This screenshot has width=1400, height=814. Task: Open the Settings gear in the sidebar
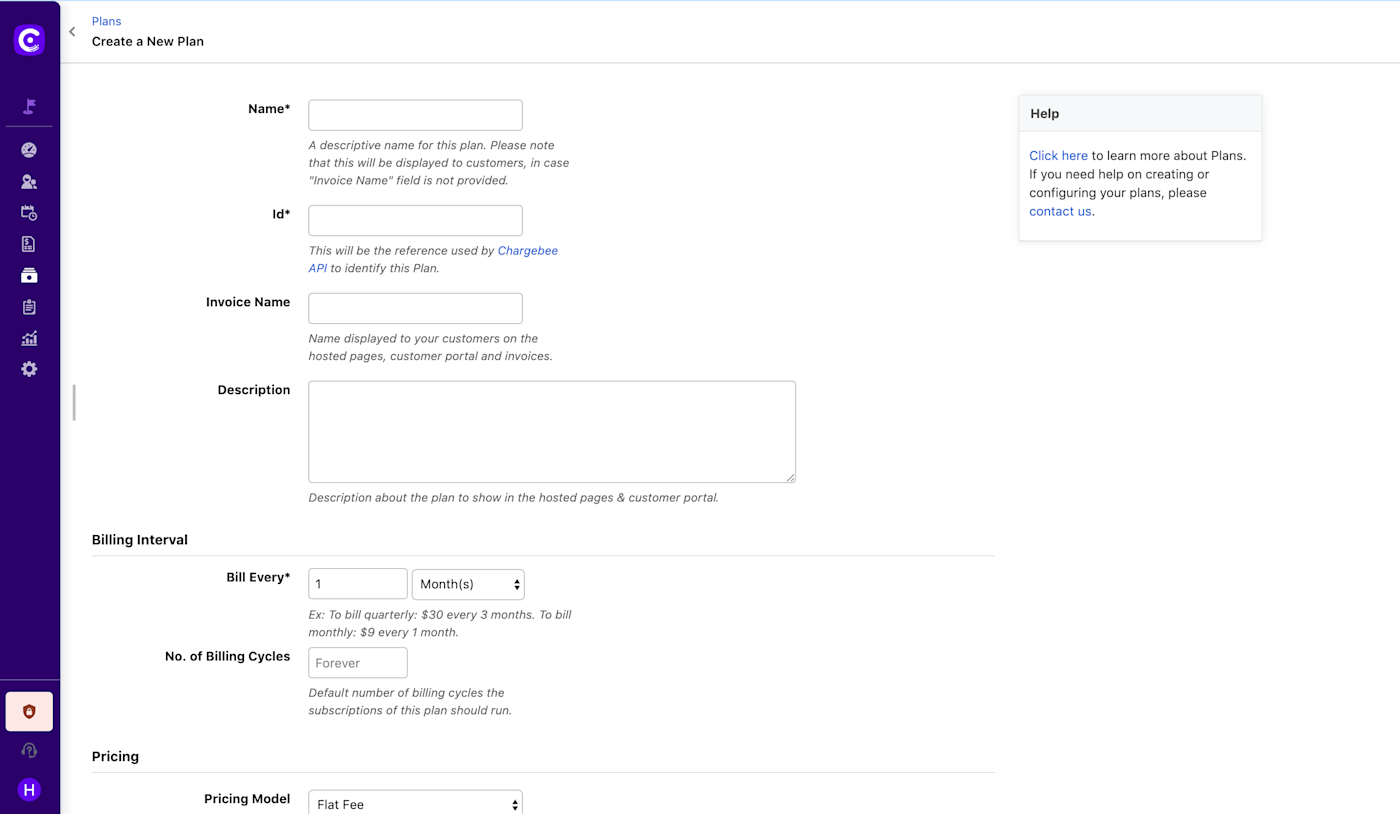point(29,368)
